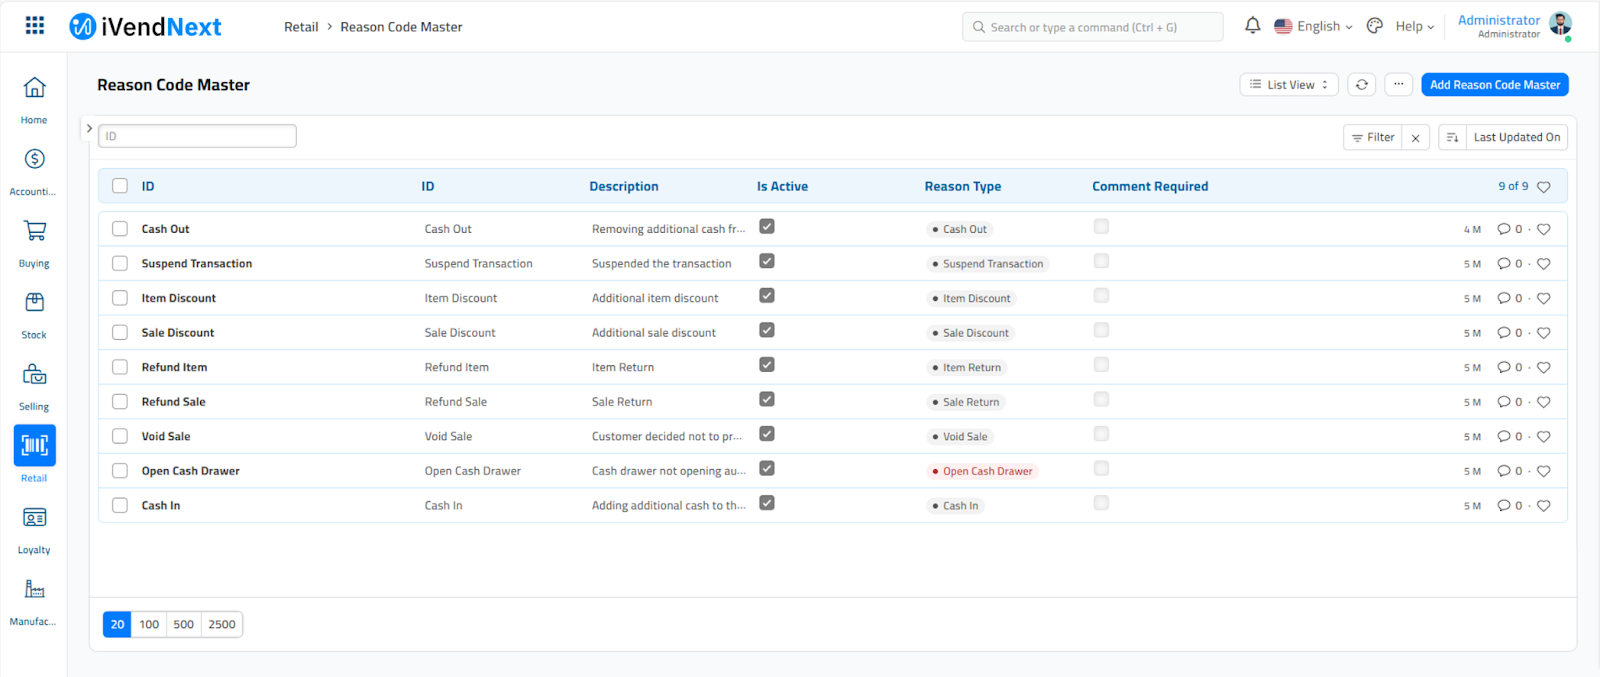
Task: Open the Loyalty module icon
Action: point(34,518)
